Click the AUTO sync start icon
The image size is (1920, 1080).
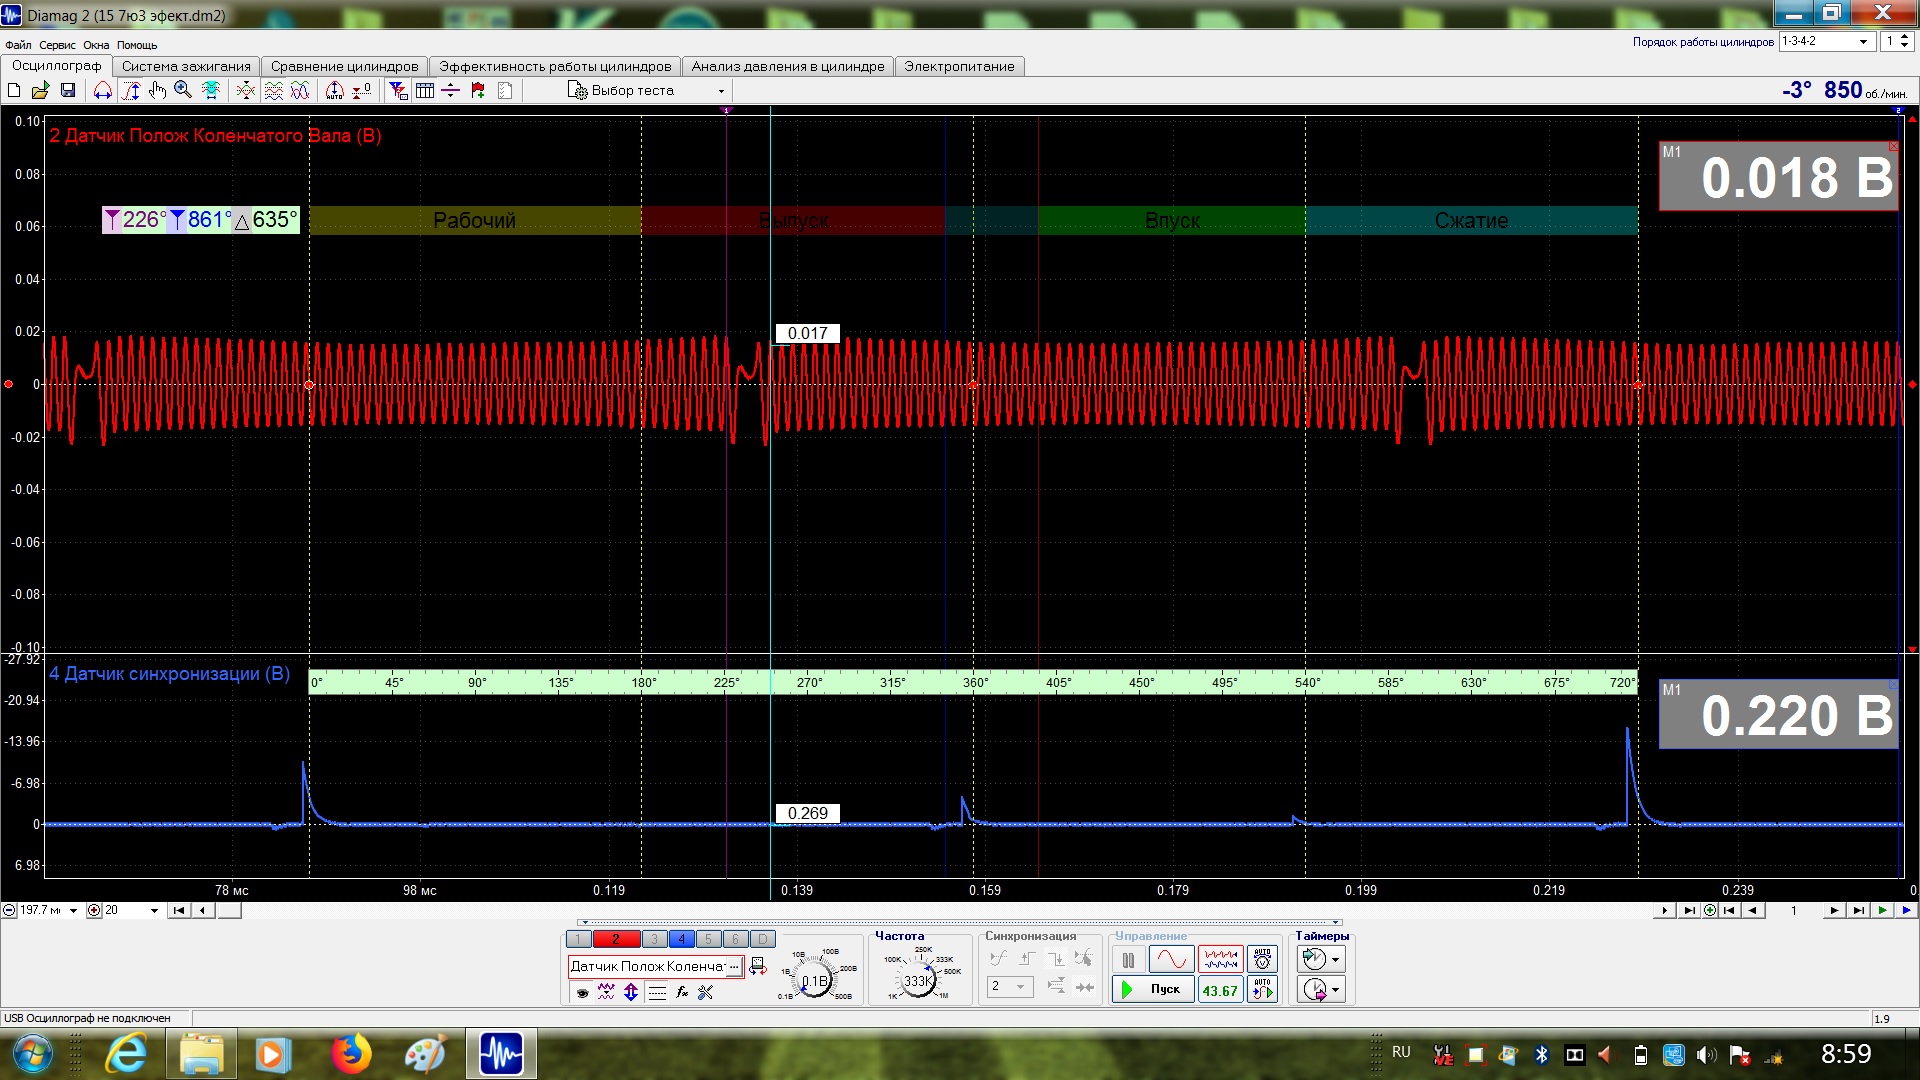(1263, 990)
